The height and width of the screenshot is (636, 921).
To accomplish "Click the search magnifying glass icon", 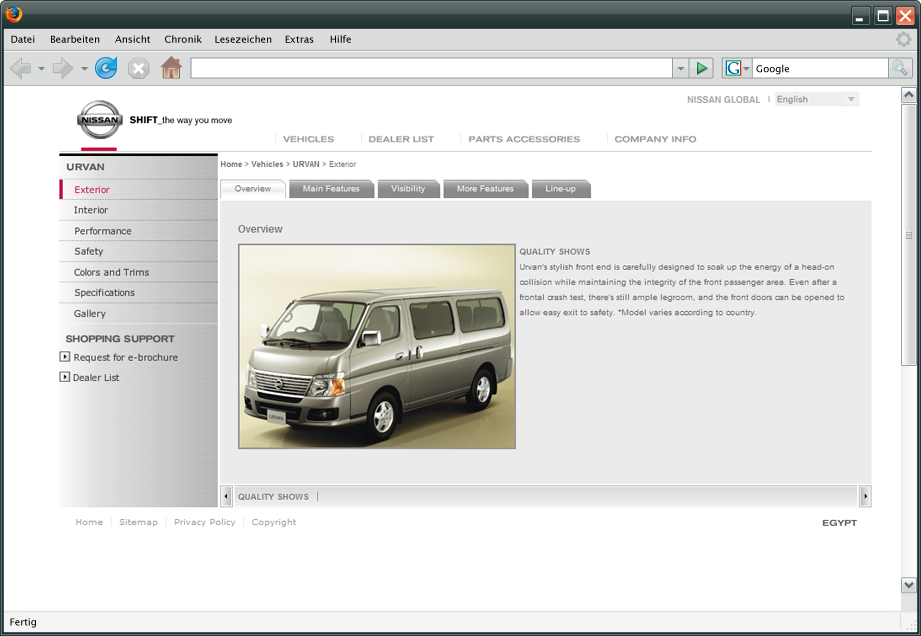I will click(x=900, y=68).
